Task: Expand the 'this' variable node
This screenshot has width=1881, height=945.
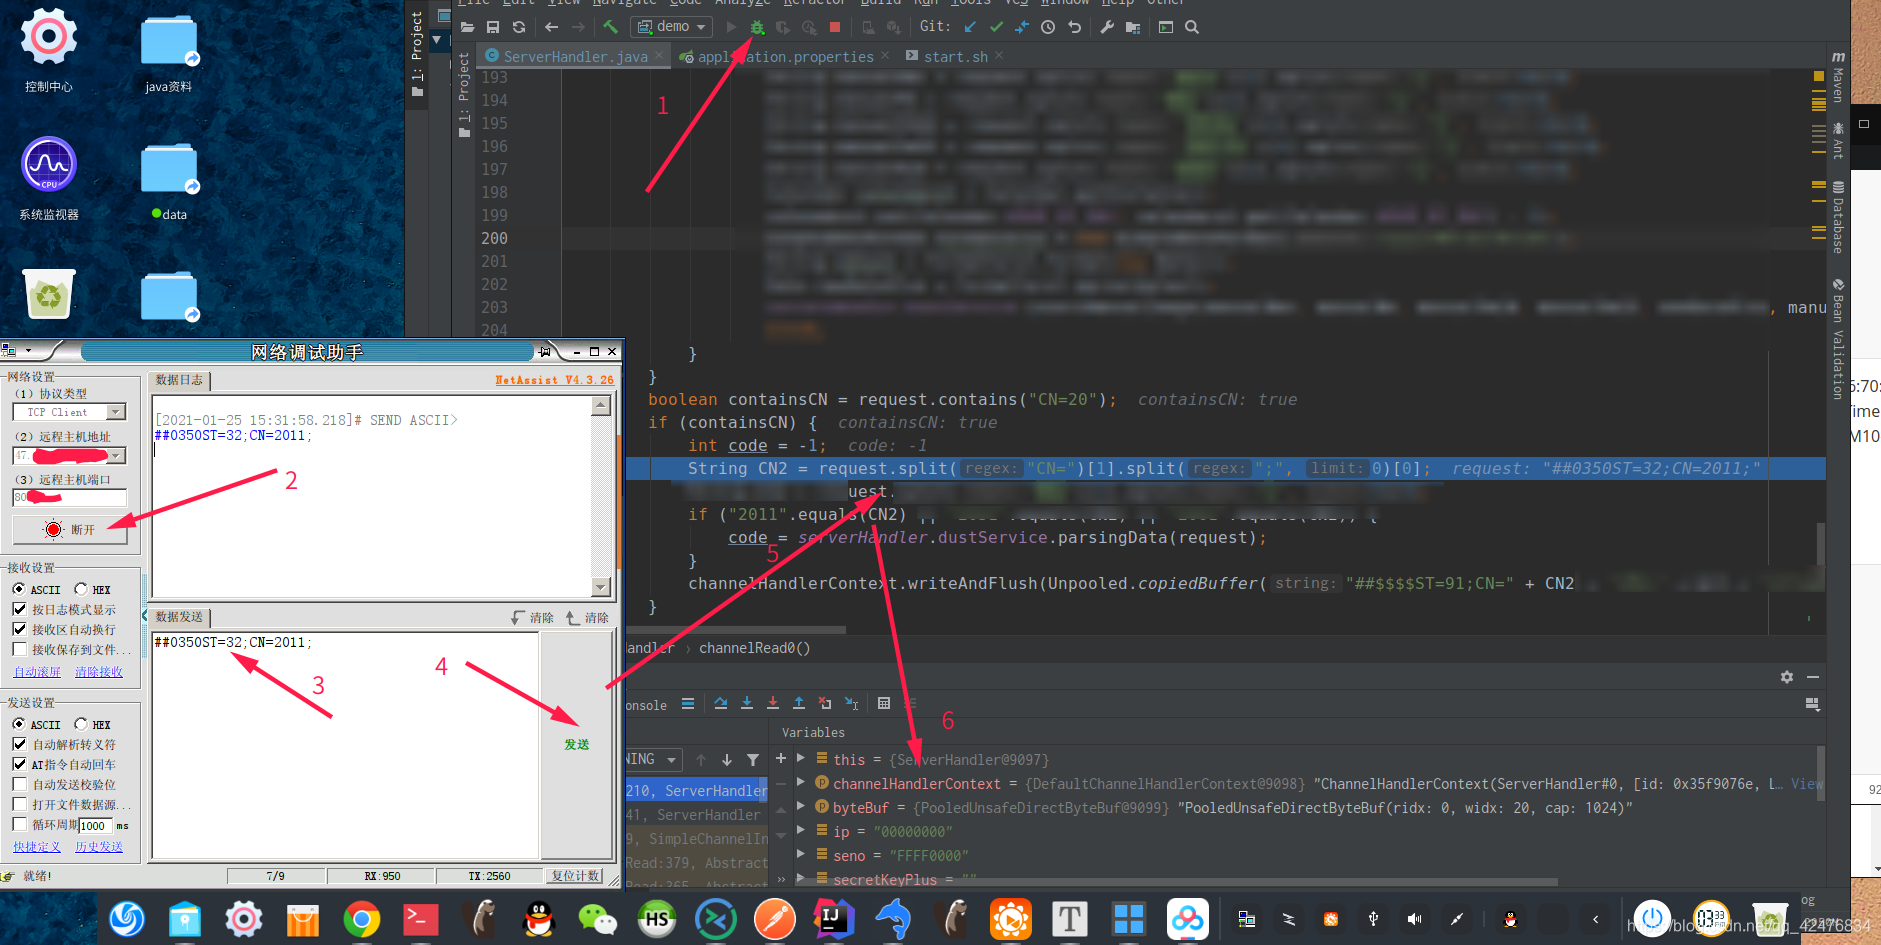Action: pos(801,759)
